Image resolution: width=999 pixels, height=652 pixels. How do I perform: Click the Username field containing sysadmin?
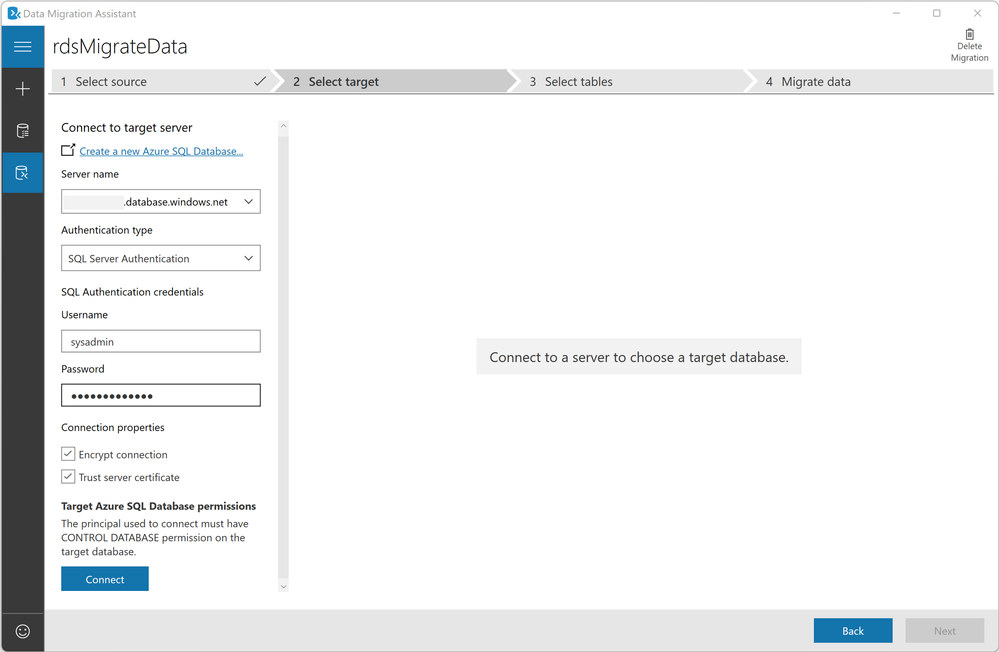point(161,342)
